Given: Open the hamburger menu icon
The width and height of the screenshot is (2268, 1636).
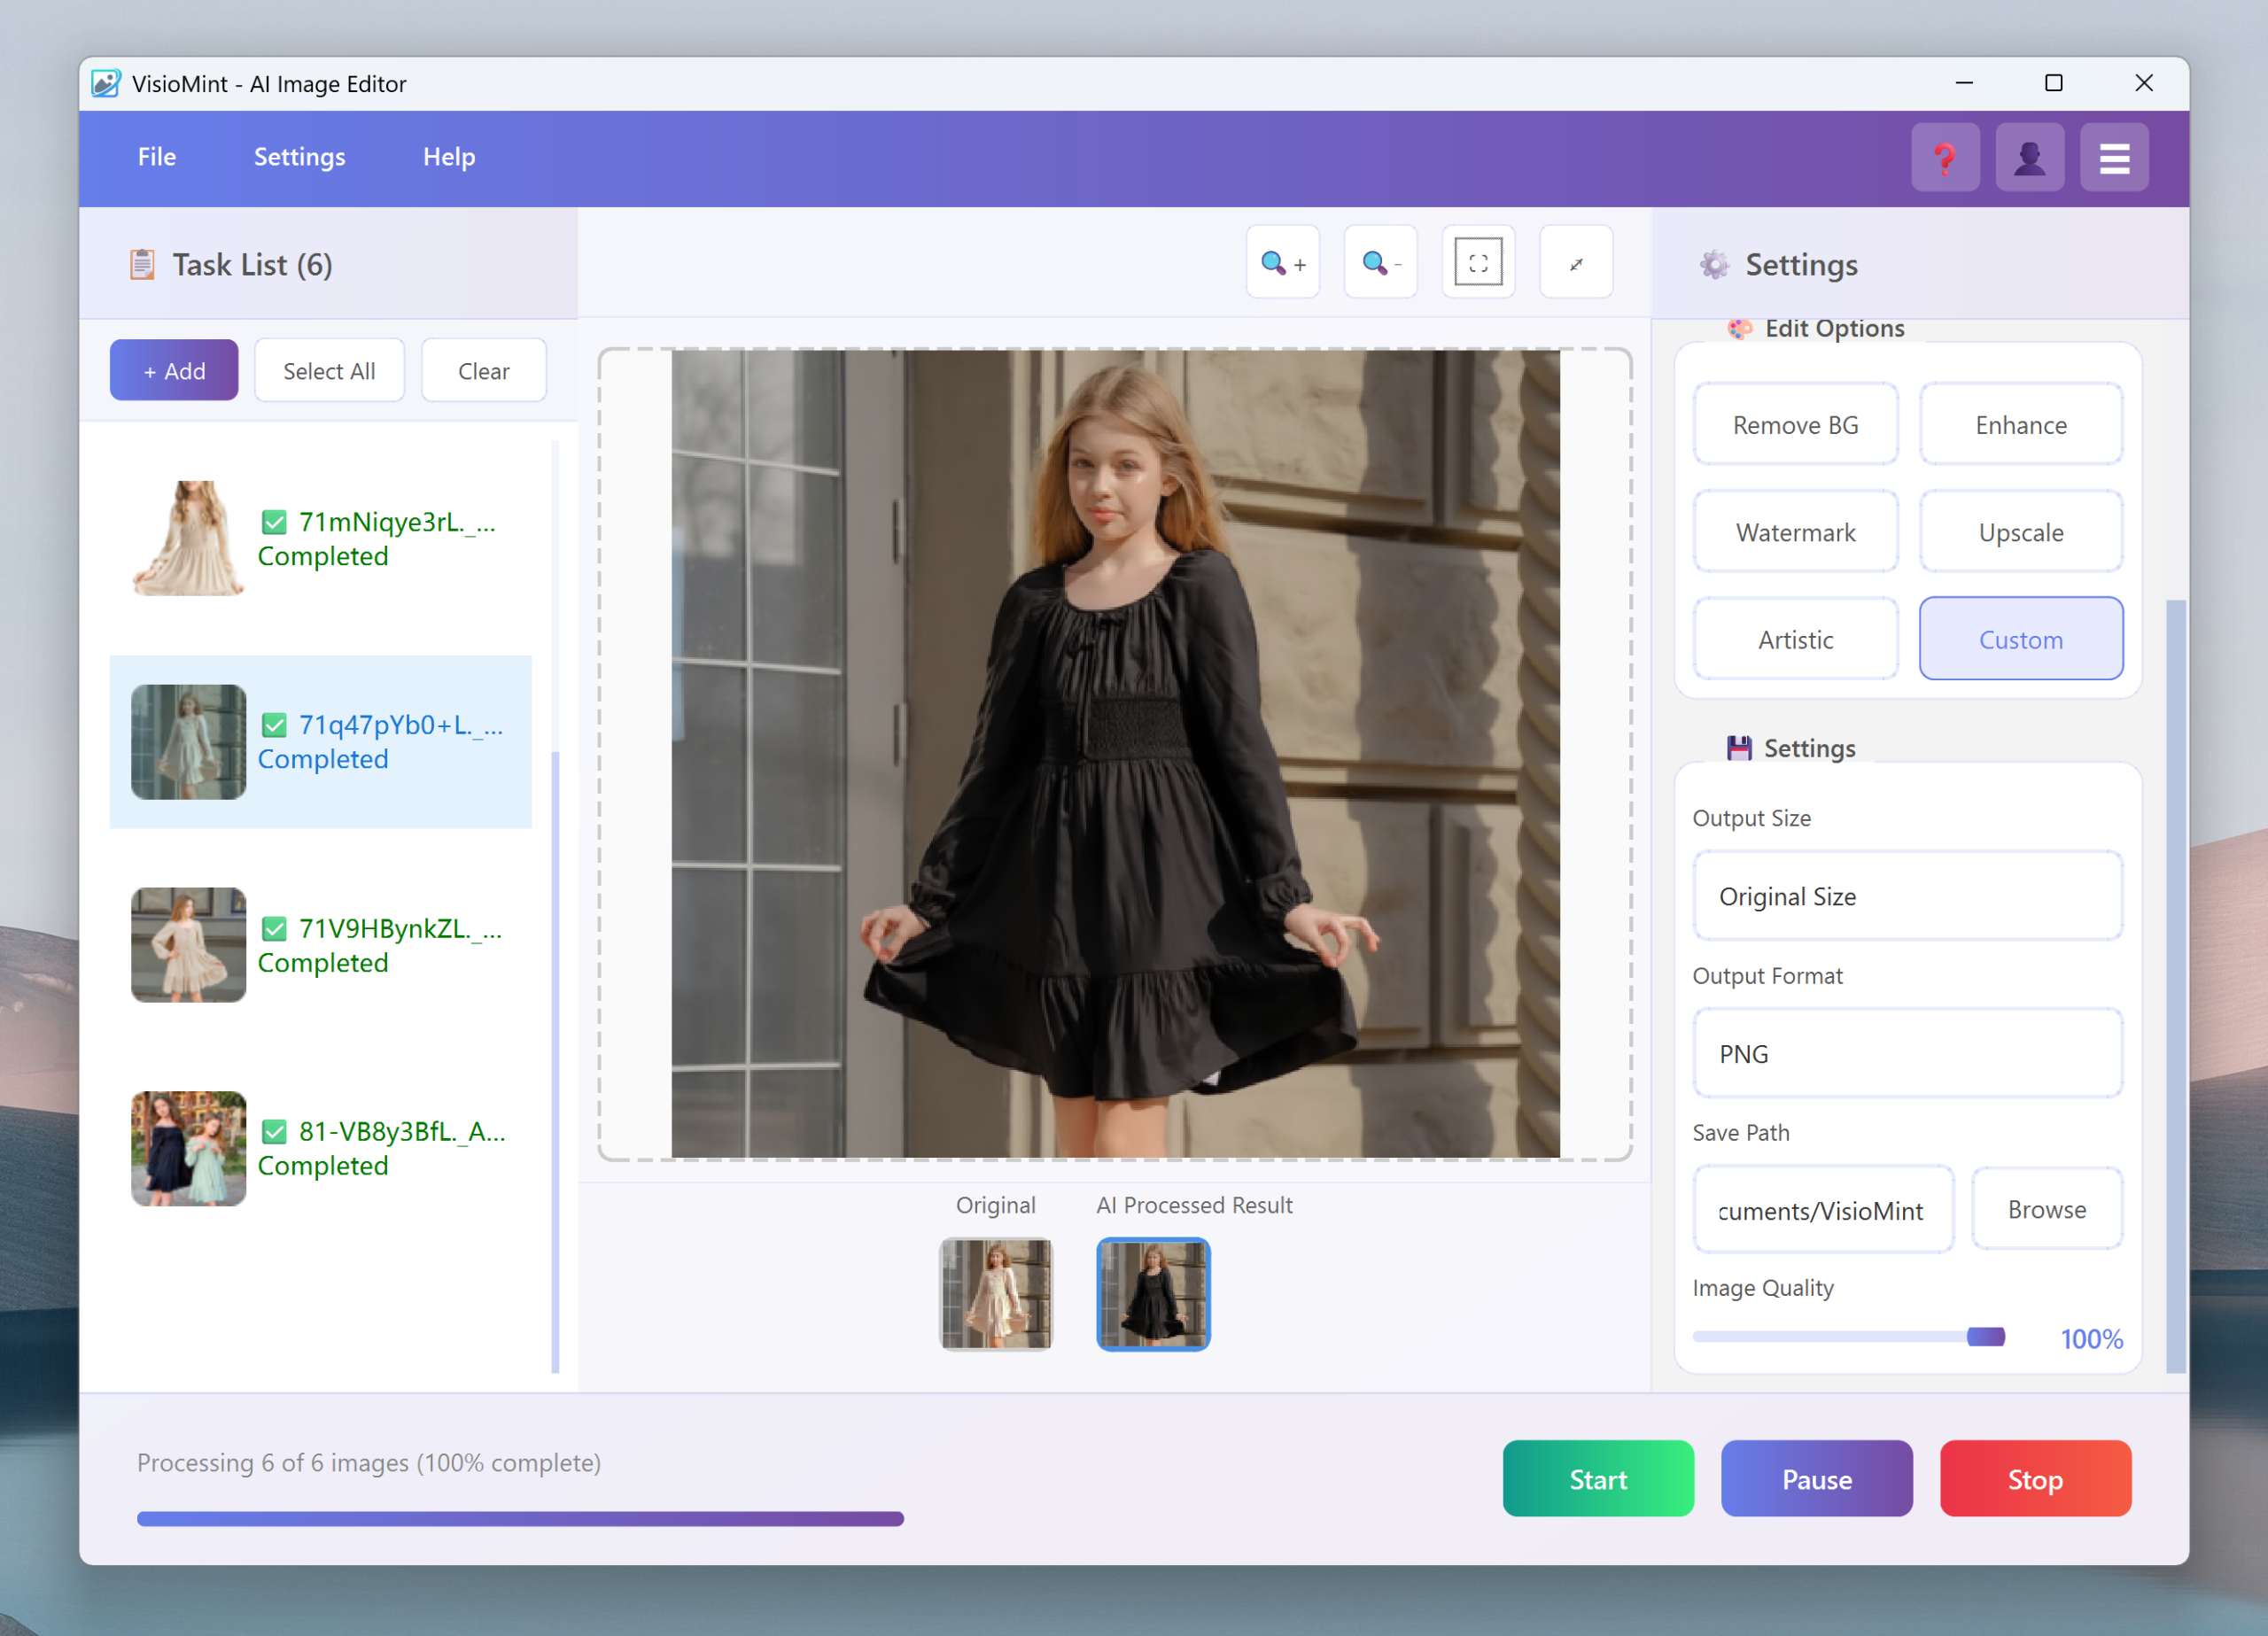Looking at the screenshot, I should [2114, 157].
